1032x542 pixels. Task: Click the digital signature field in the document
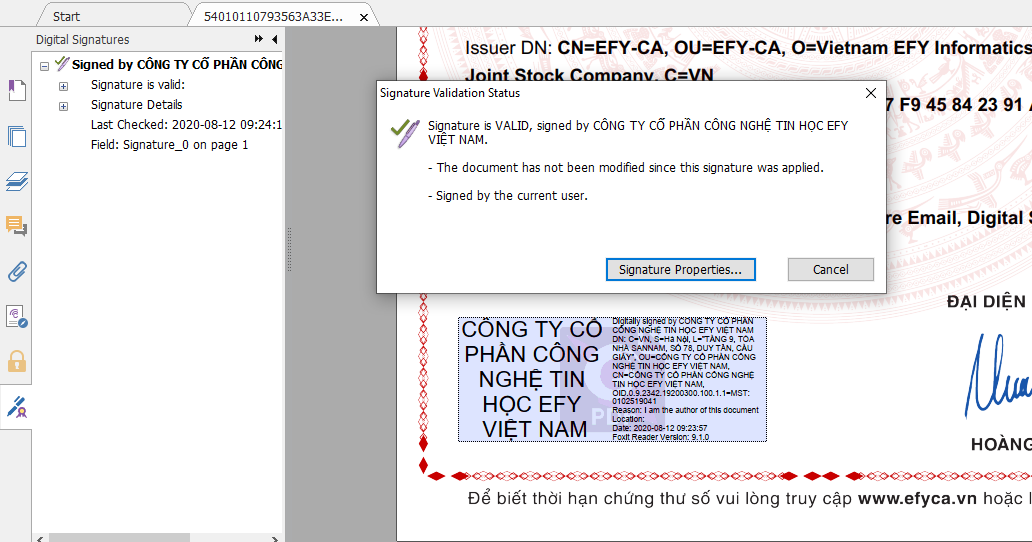tap(612, 380)
